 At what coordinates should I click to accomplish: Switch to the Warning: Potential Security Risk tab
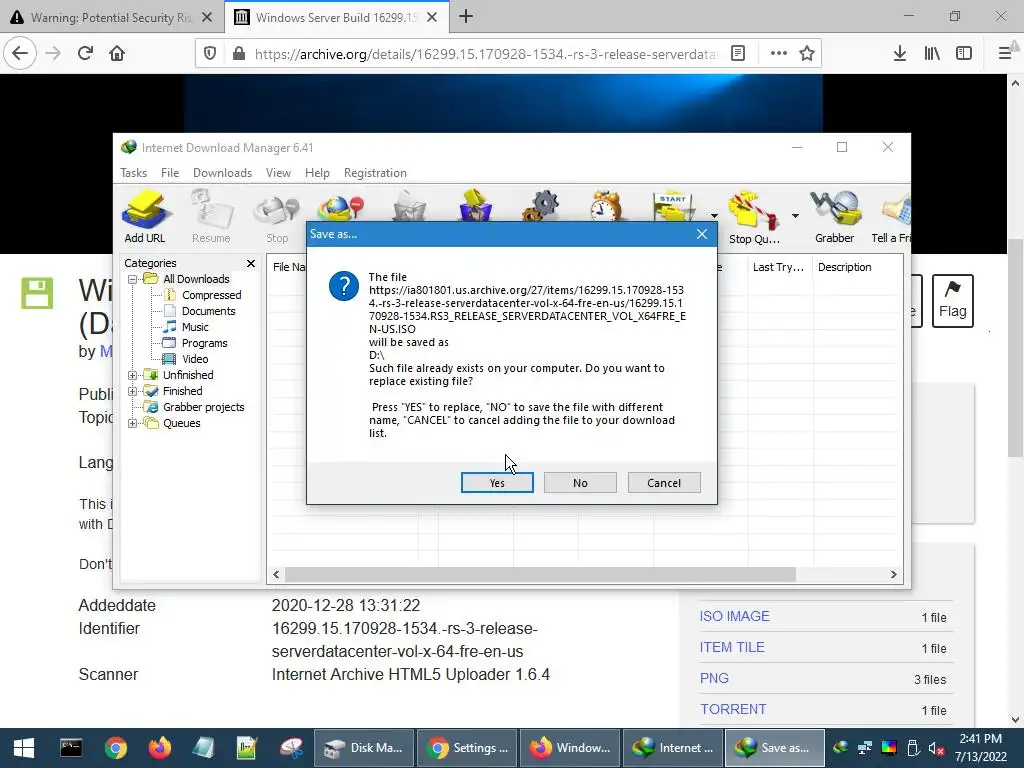point(112,18)
